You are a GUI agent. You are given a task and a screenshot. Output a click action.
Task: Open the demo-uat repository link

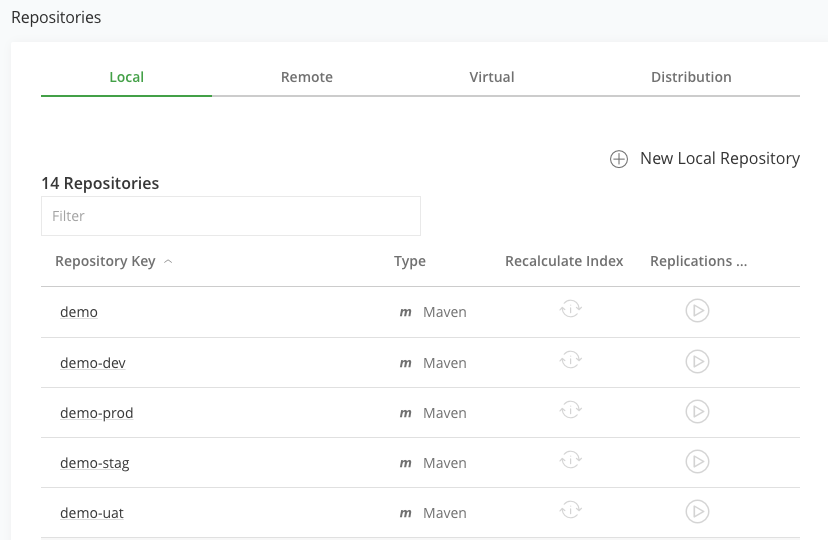click(91, 513)
